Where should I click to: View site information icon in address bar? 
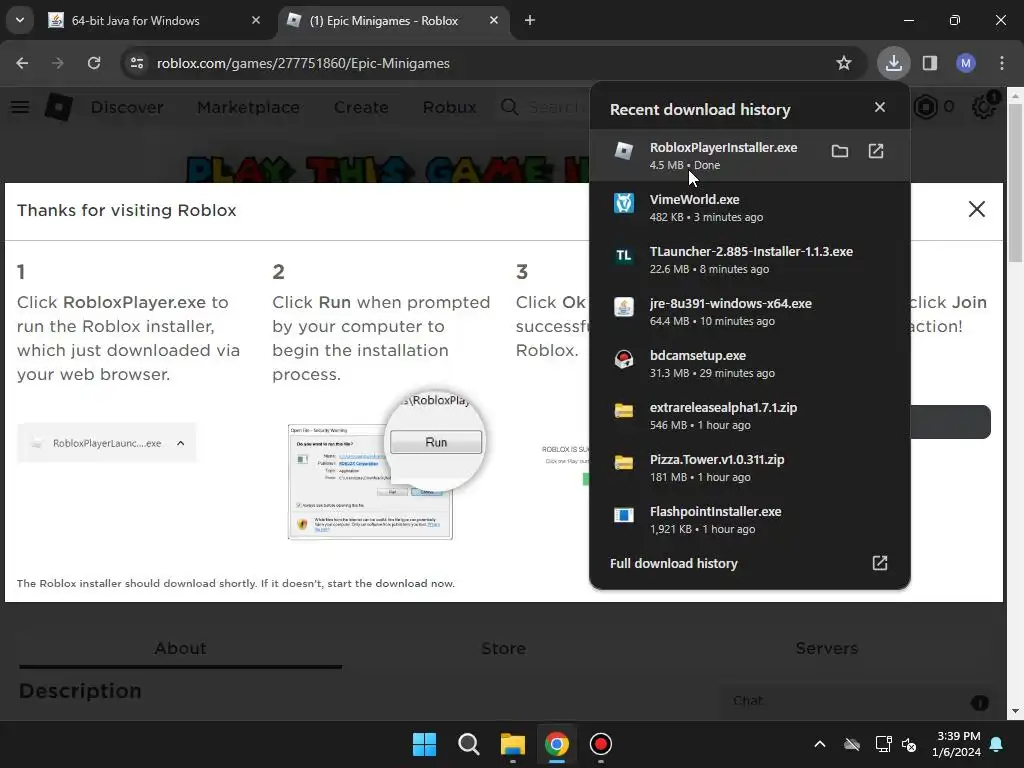137,63
